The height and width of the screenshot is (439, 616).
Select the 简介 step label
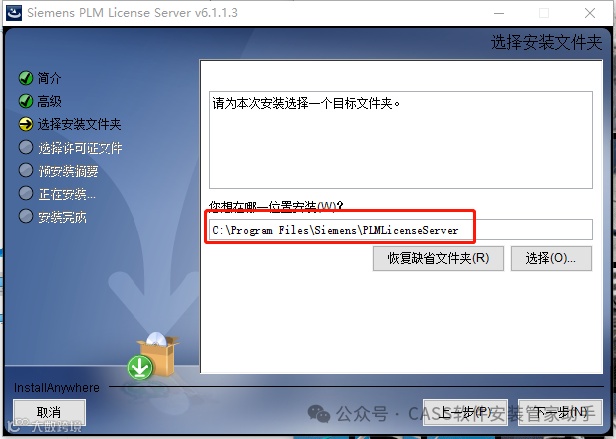pos(49,78)
